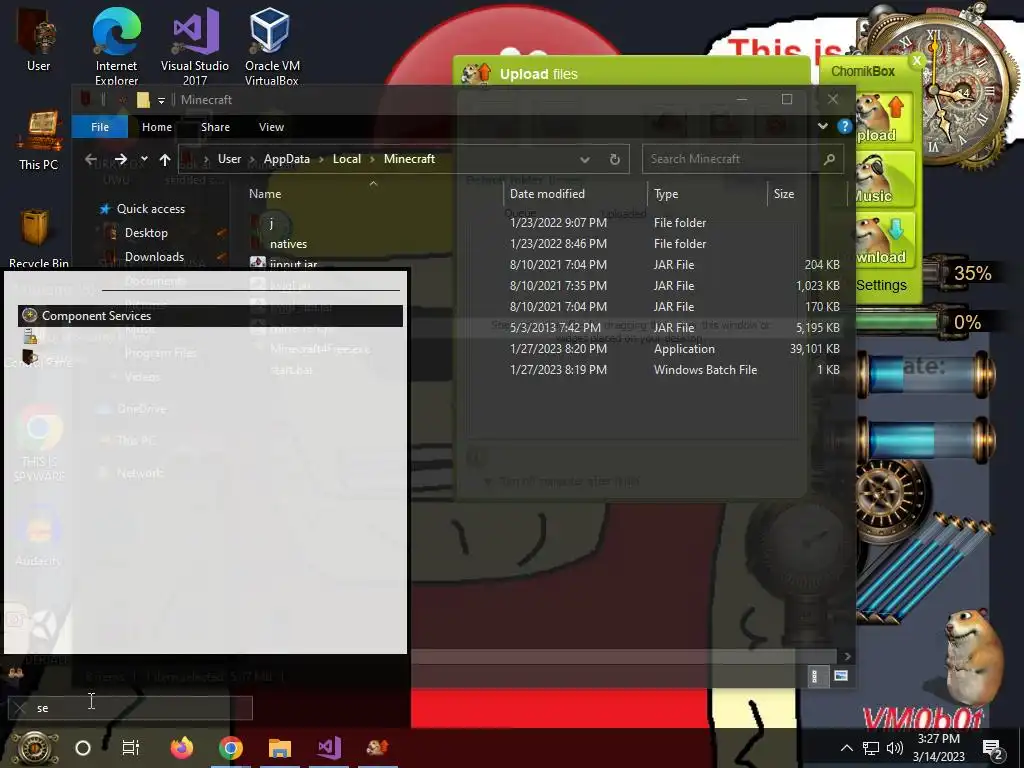Show hidden system tray icons
The width and height of the screenshot is (1024, 768).
click(846, 748)
